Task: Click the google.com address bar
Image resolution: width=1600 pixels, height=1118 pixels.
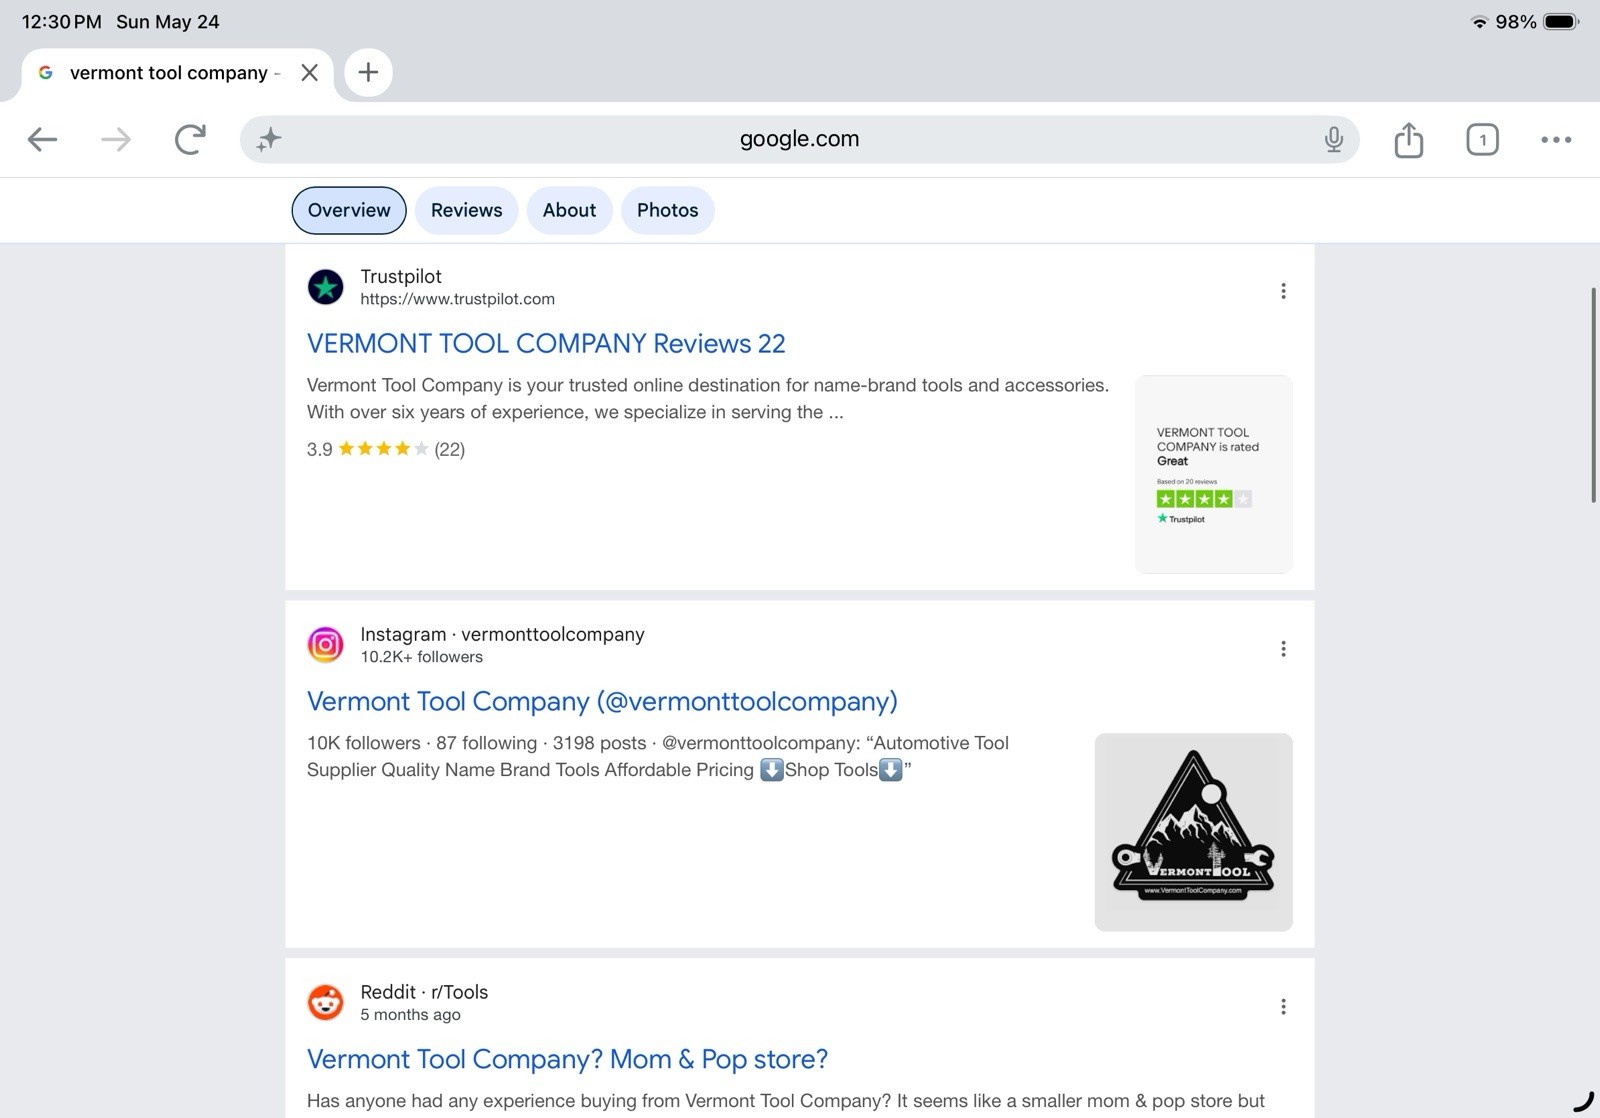Action: coord(799,139)
